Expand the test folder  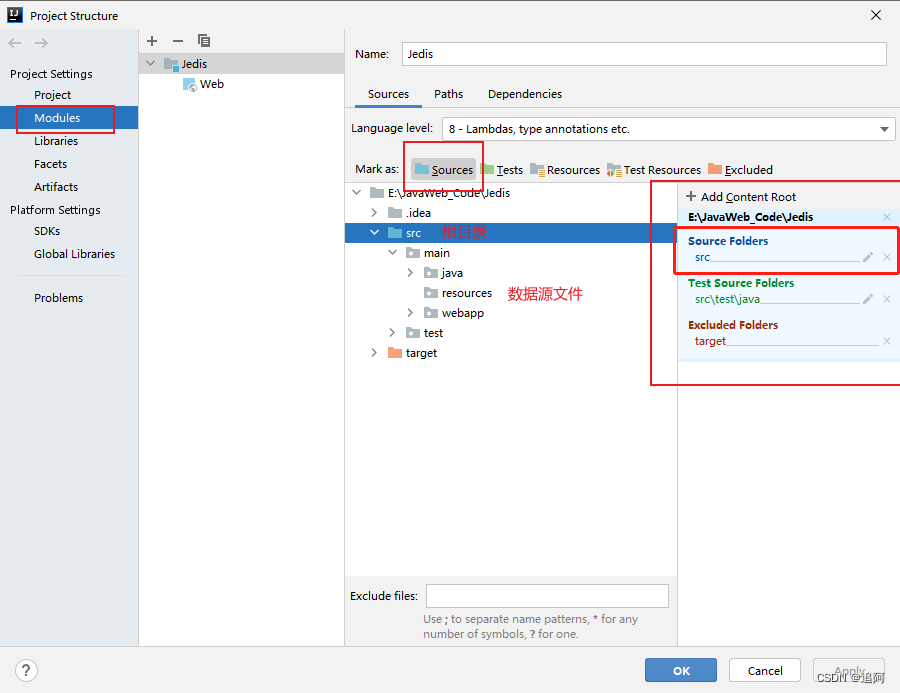(391, 332)
